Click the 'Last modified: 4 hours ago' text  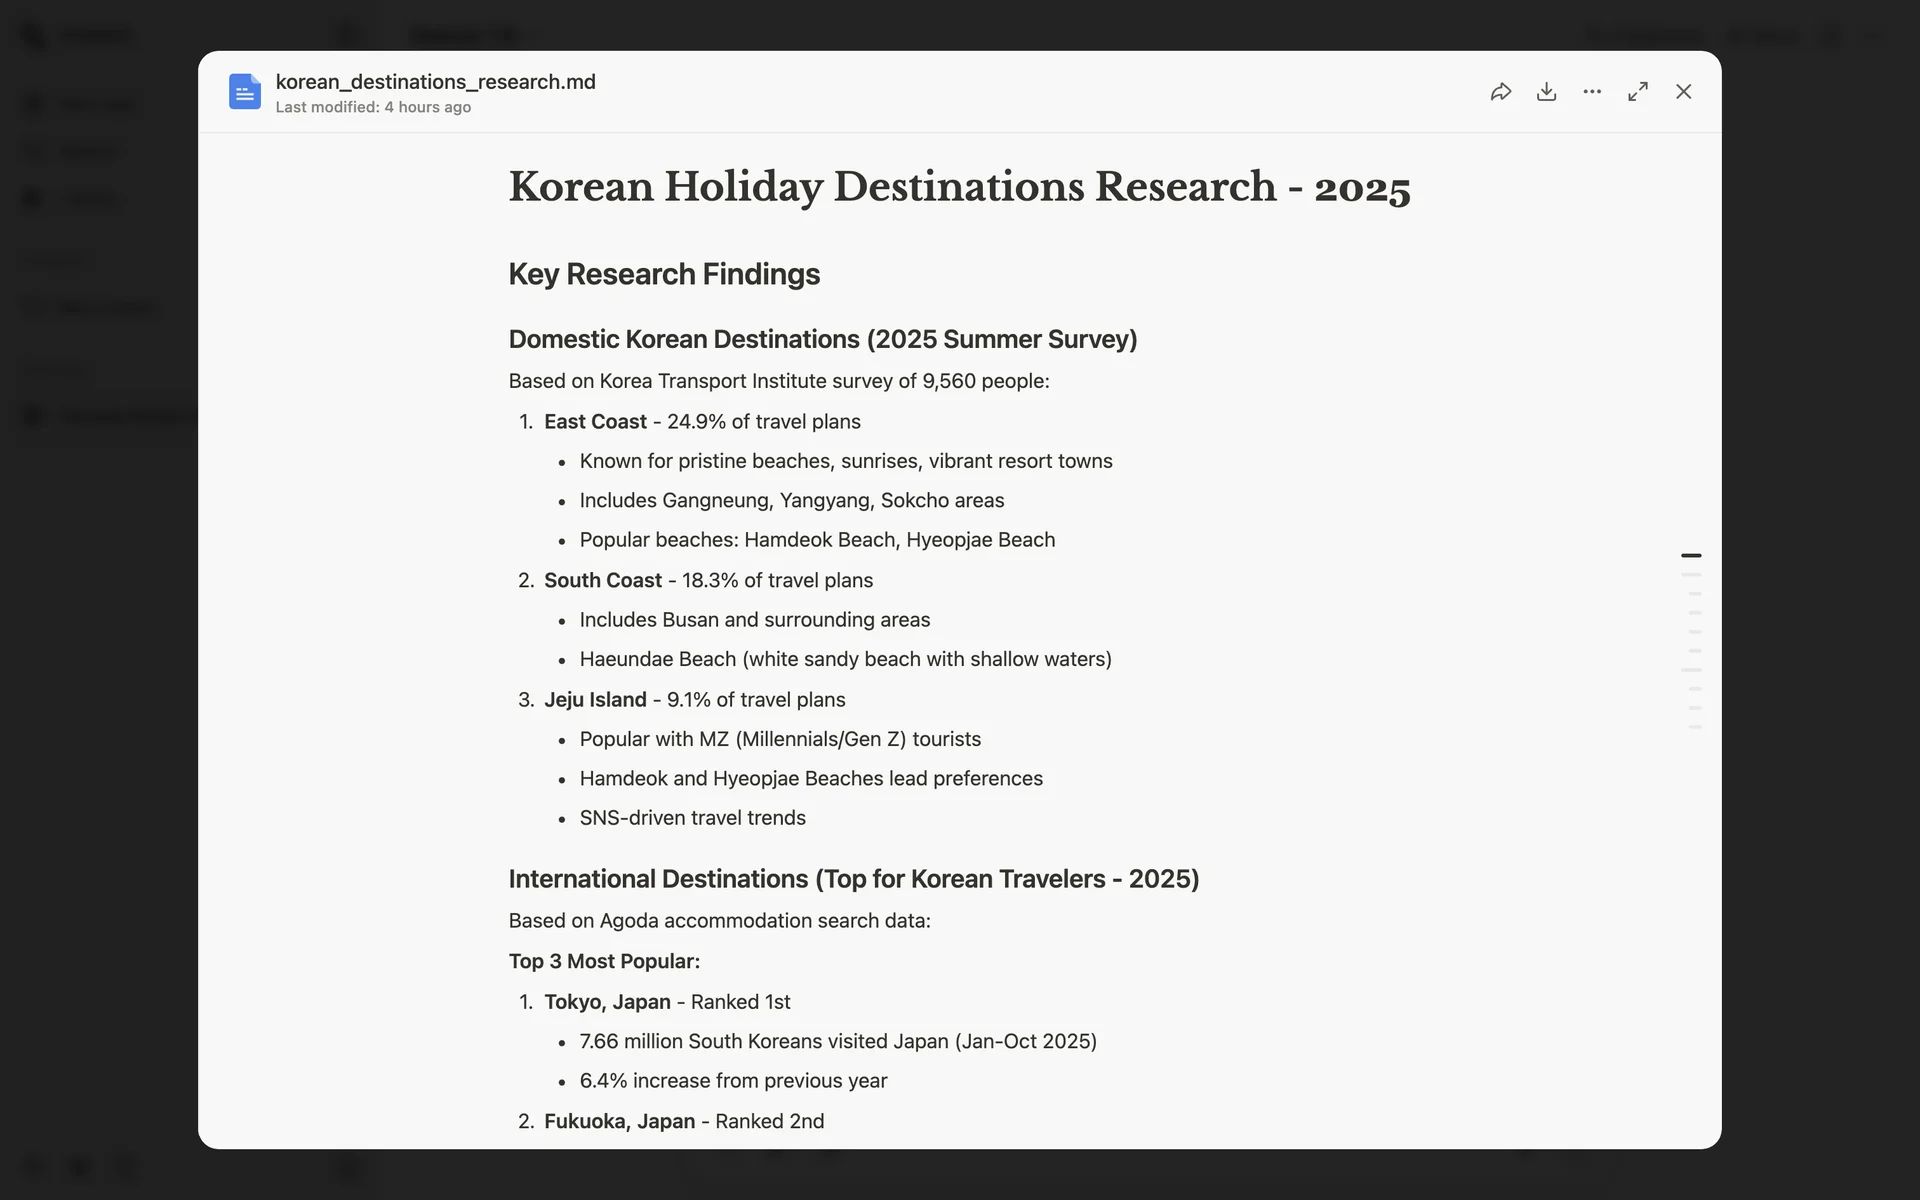(373, 107)
